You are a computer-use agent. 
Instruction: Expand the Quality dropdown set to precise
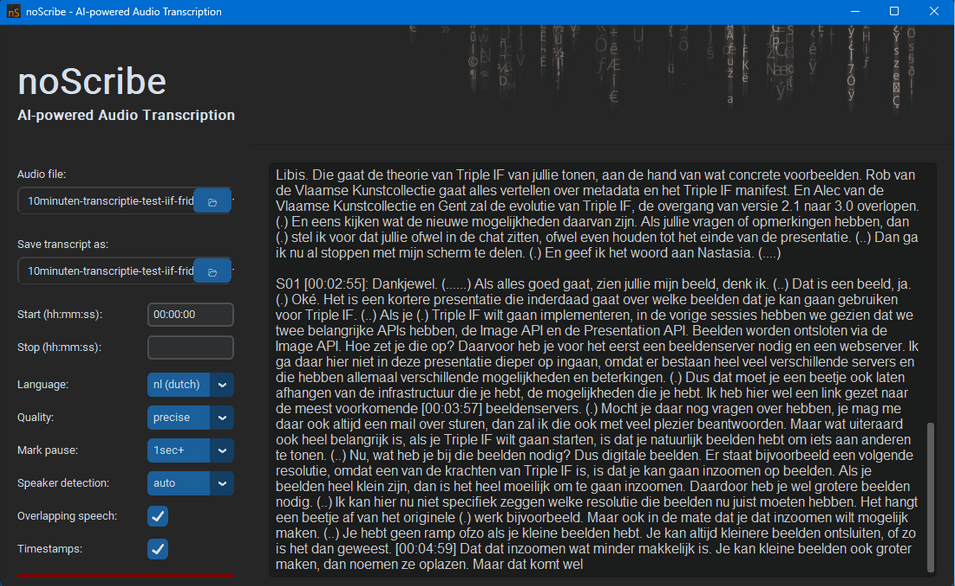tap(222, 417)
